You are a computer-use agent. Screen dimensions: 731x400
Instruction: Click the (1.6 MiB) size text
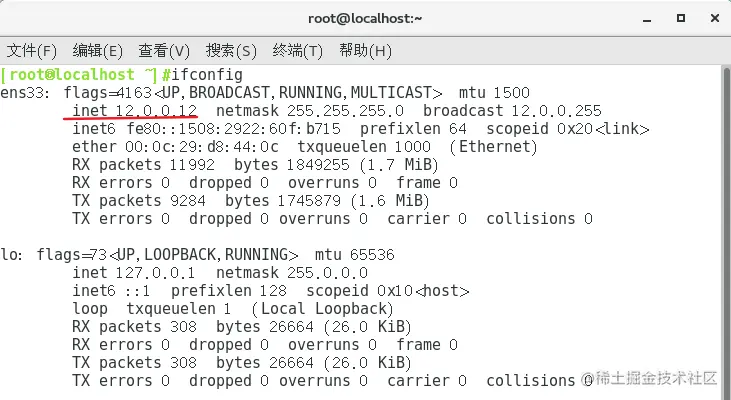(390, 201)
